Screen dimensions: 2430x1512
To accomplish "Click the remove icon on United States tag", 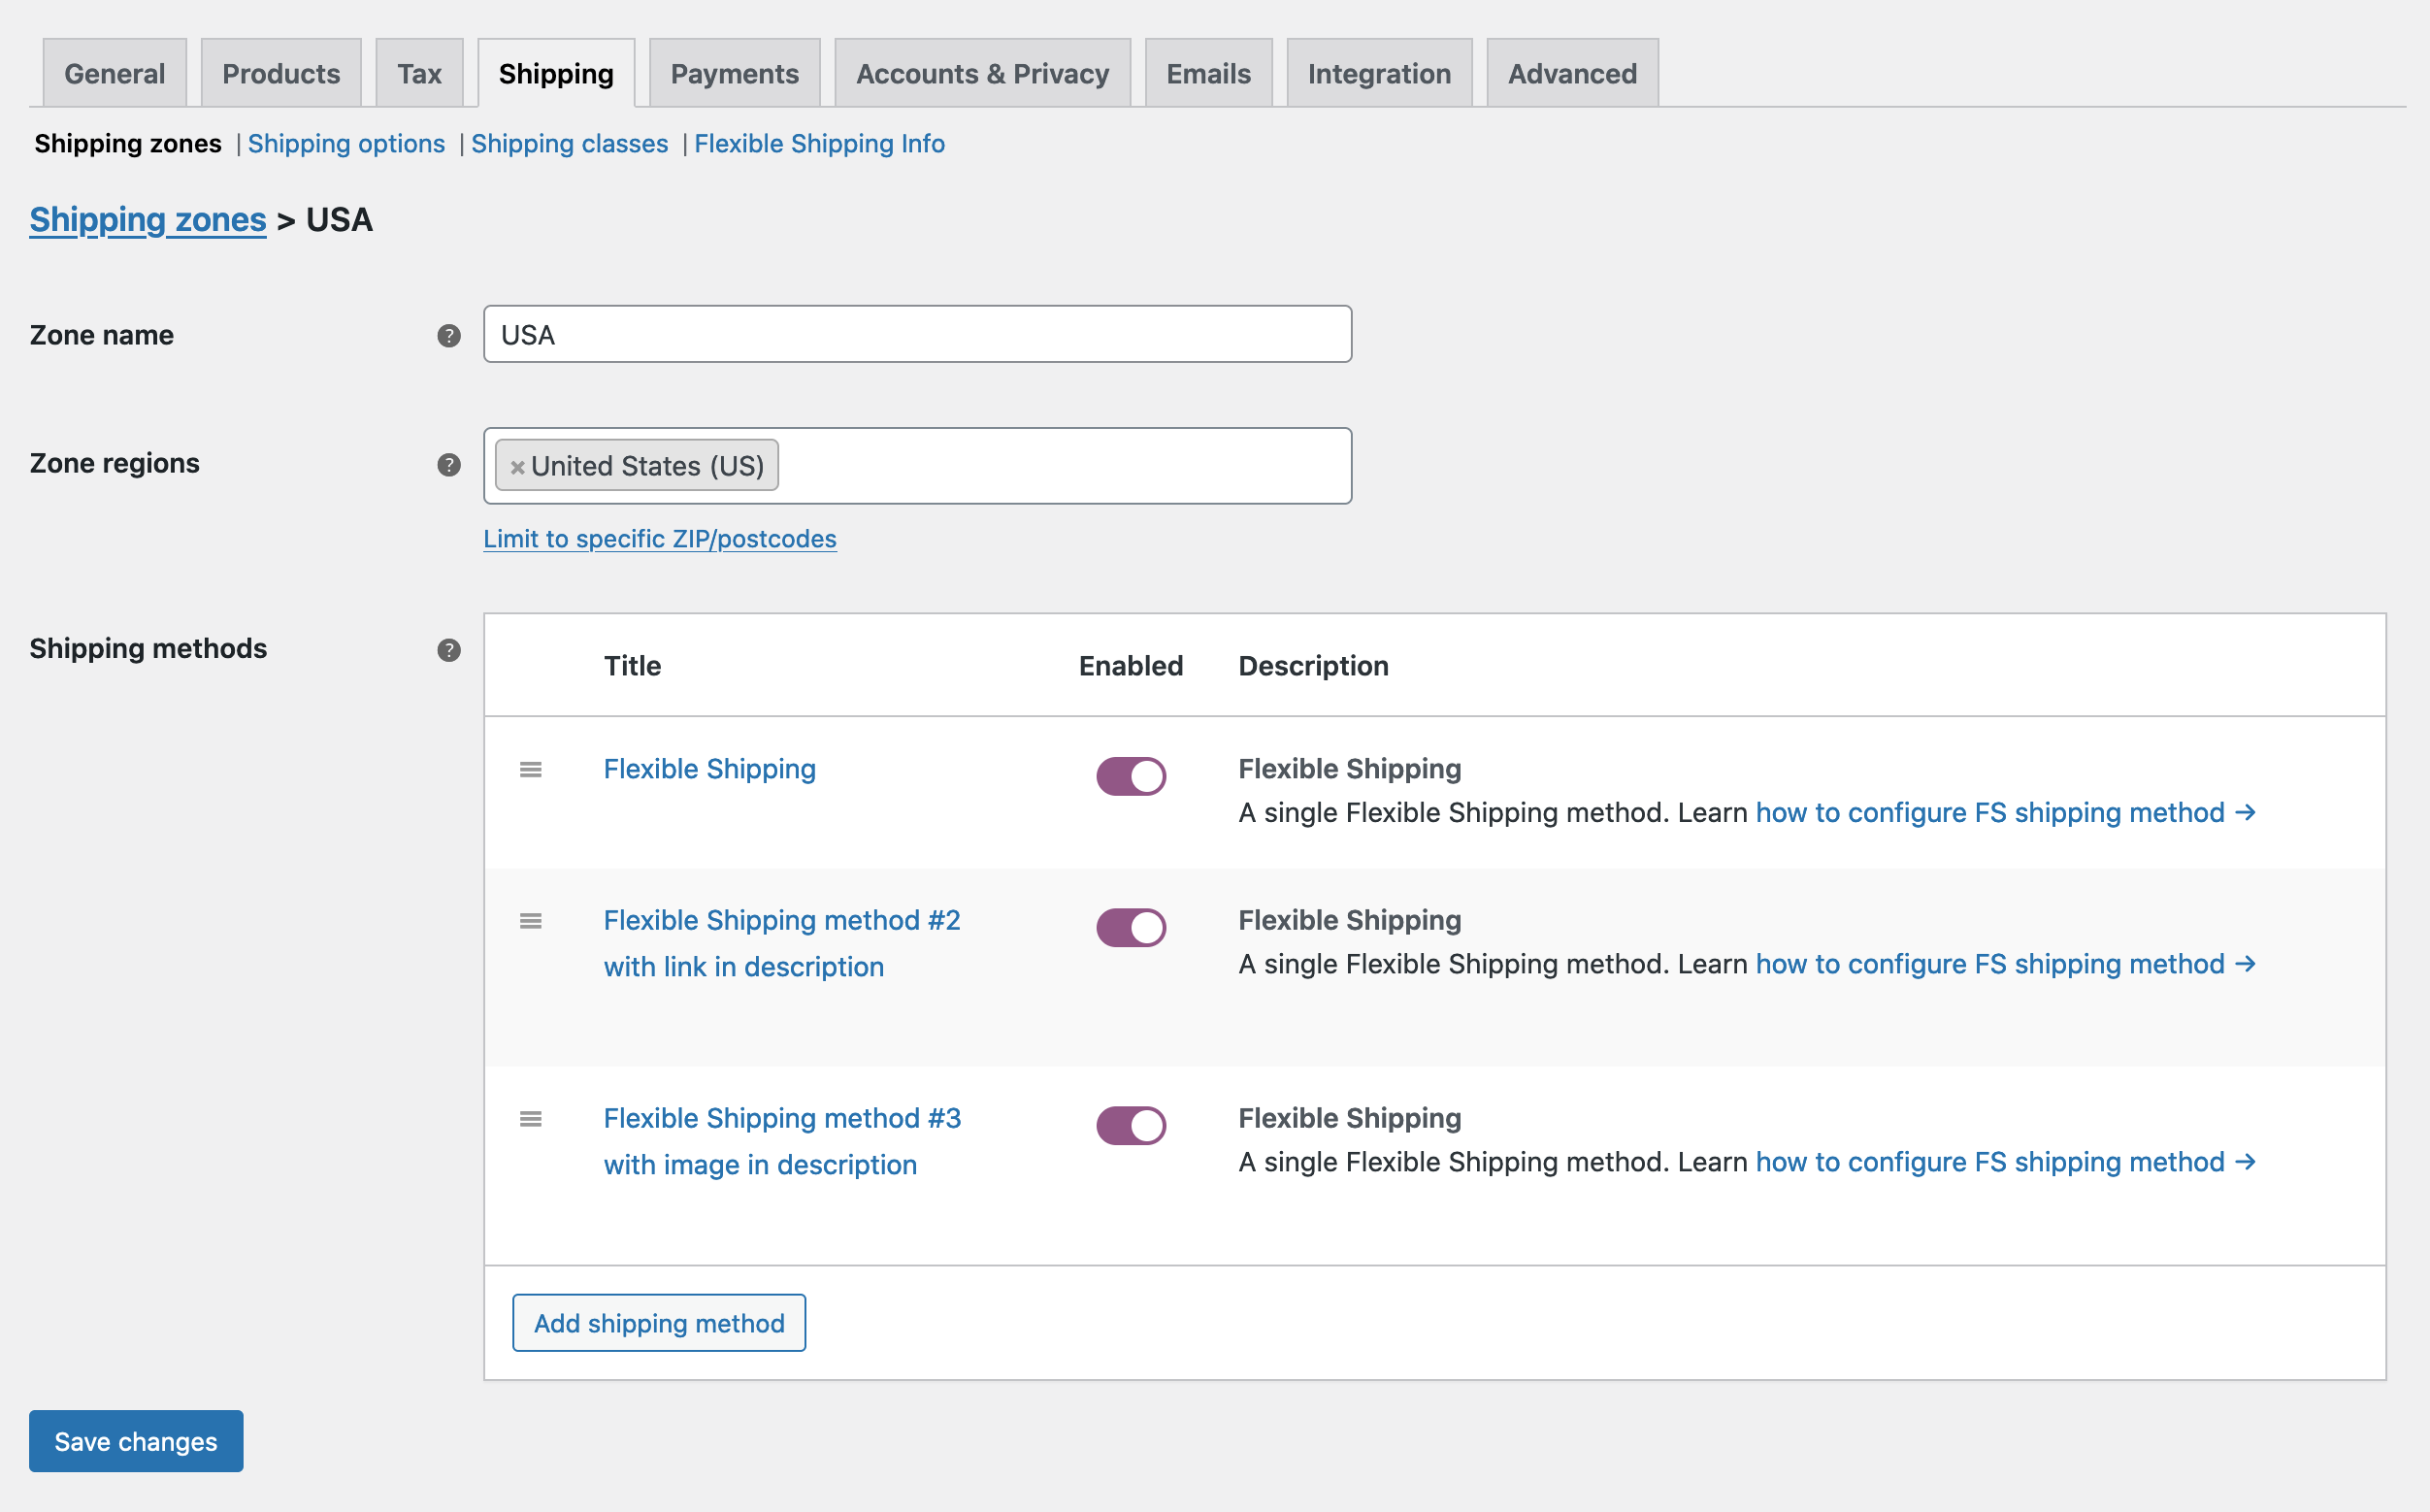I will 517,465.
